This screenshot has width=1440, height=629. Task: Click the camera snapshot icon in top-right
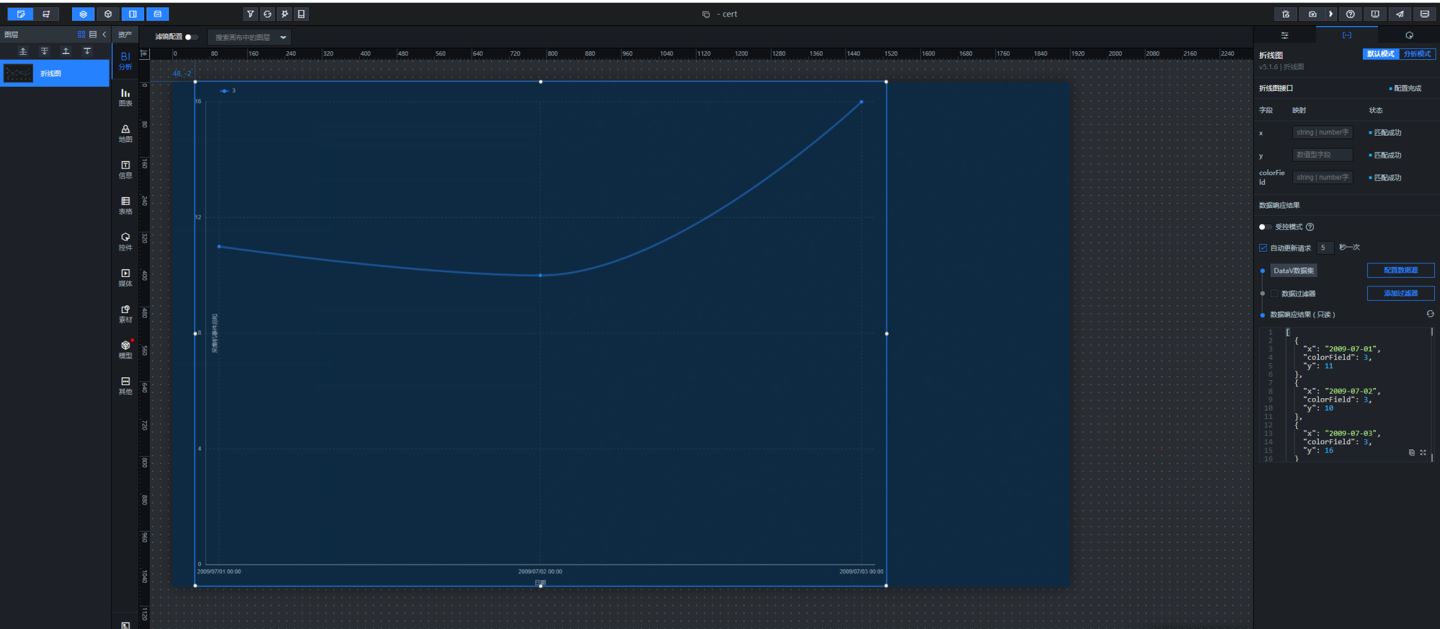pos(1313,14)
